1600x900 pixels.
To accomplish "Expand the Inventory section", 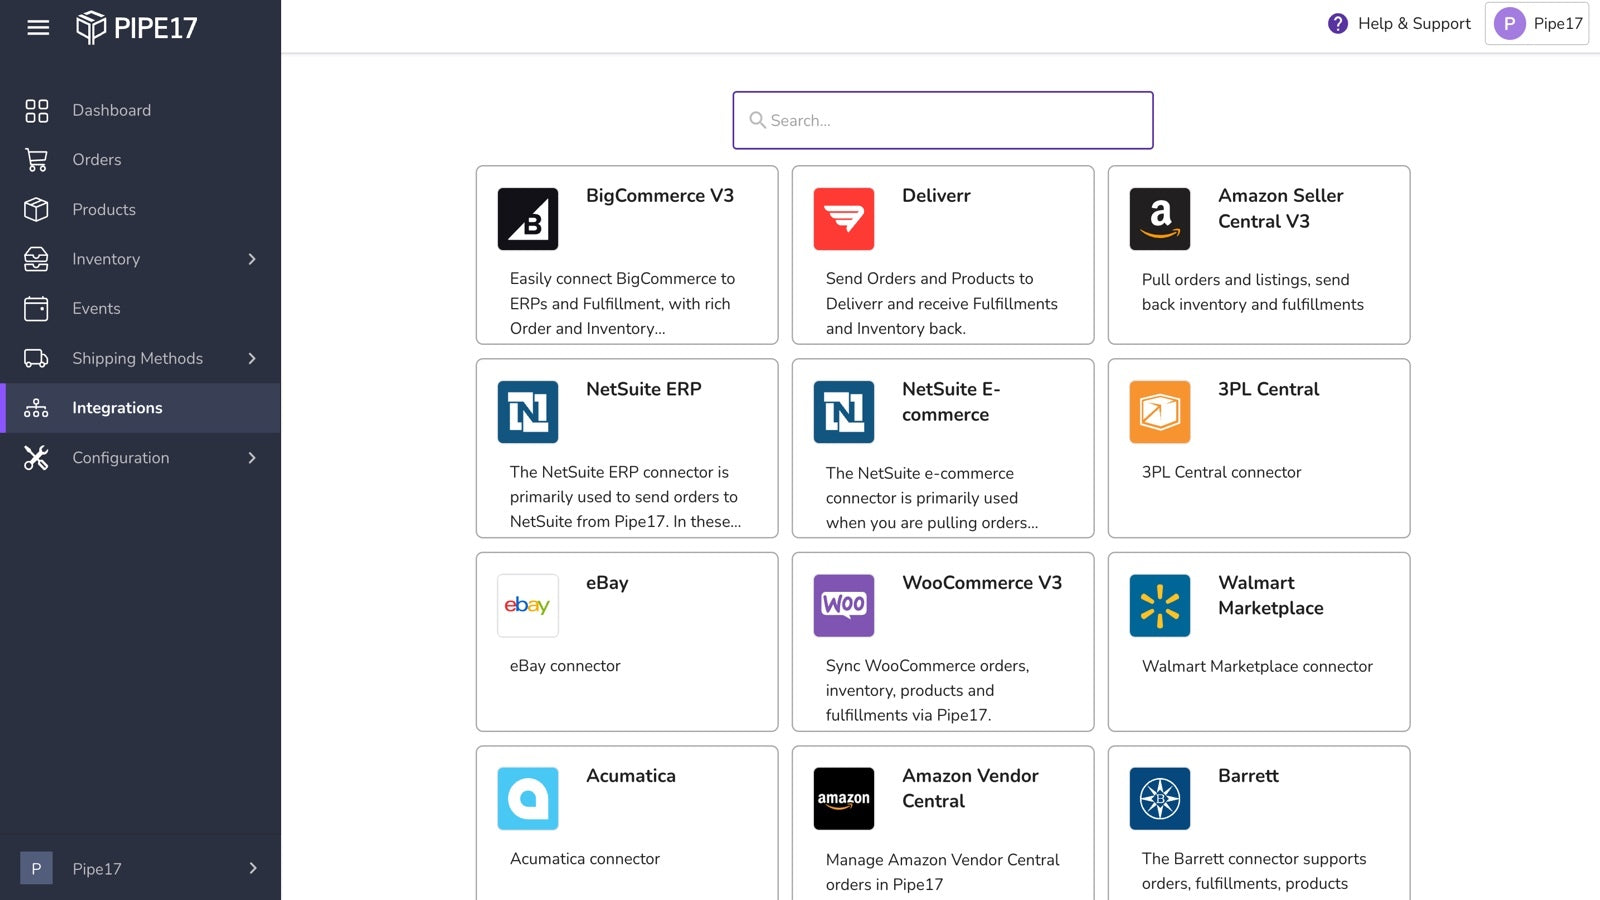I will [x=252, y=259].
